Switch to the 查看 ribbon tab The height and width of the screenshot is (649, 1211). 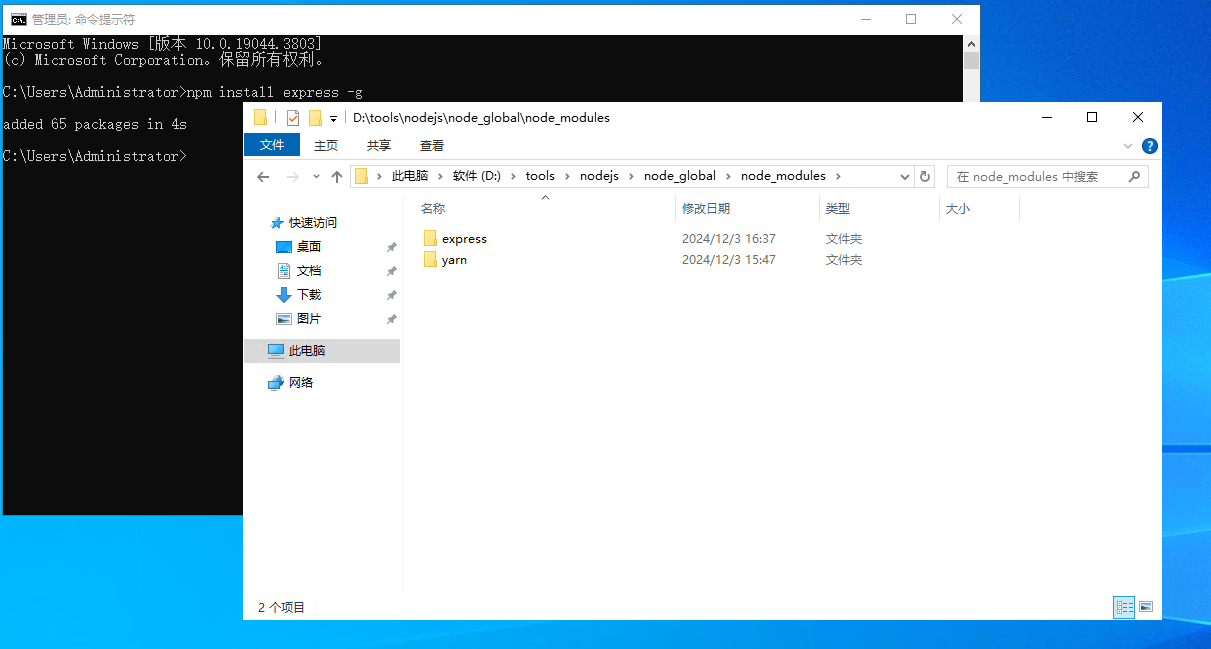431,145
